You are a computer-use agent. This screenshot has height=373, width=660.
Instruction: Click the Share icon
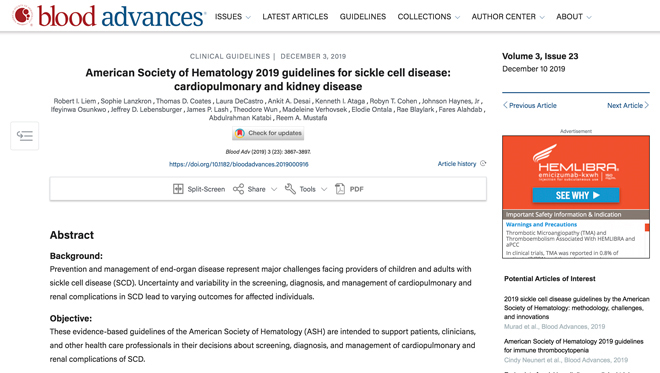click(x=238, y=189)
